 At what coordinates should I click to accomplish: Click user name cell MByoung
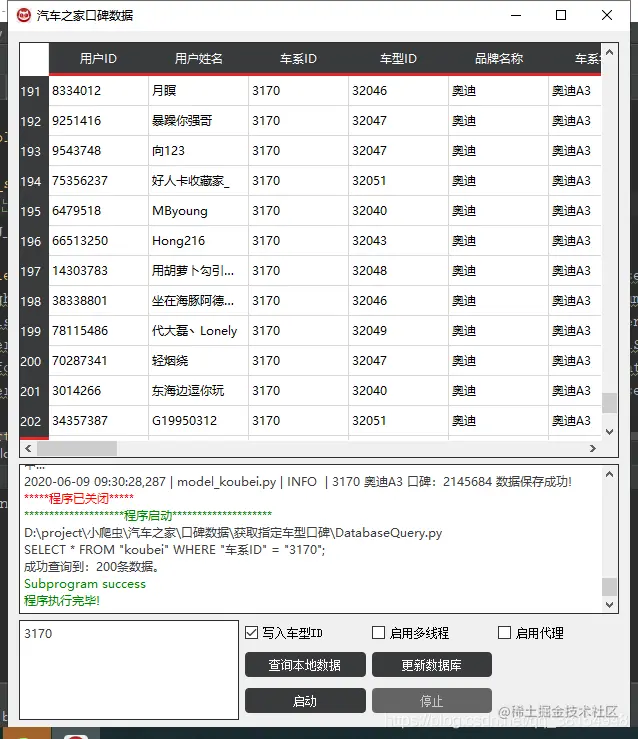pos(198,211)
